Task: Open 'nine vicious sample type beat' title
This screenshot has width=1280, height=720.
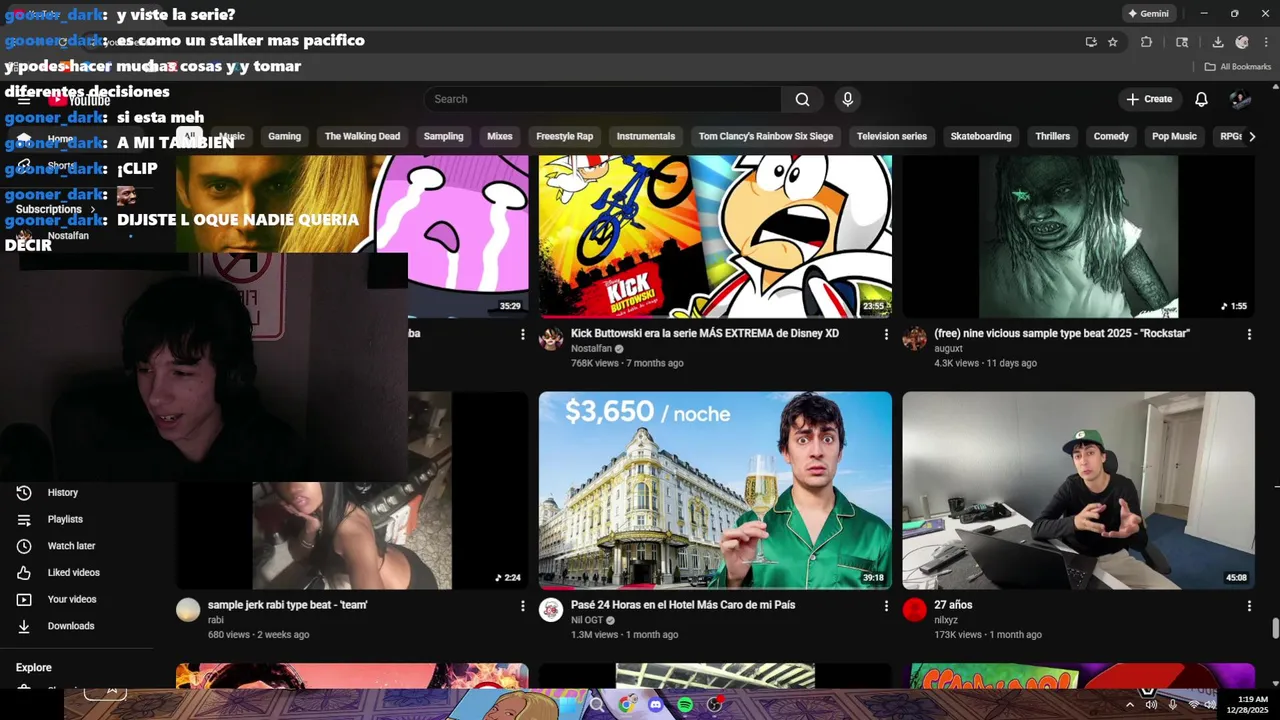Action: click(1062, 334)
